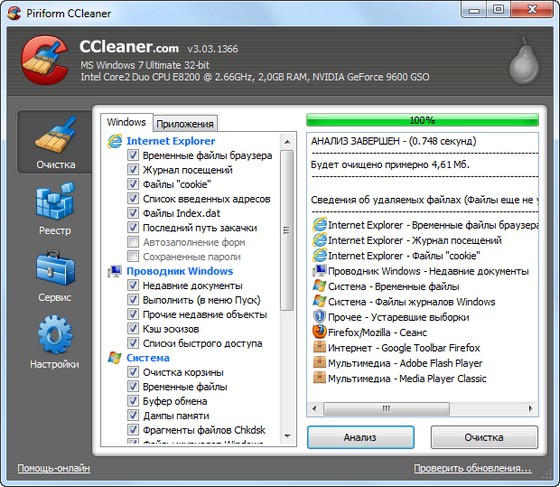Select result row Мультимедиа - Media Player Classic
Screen dimensions: 560x487
[x=407, y=378]
